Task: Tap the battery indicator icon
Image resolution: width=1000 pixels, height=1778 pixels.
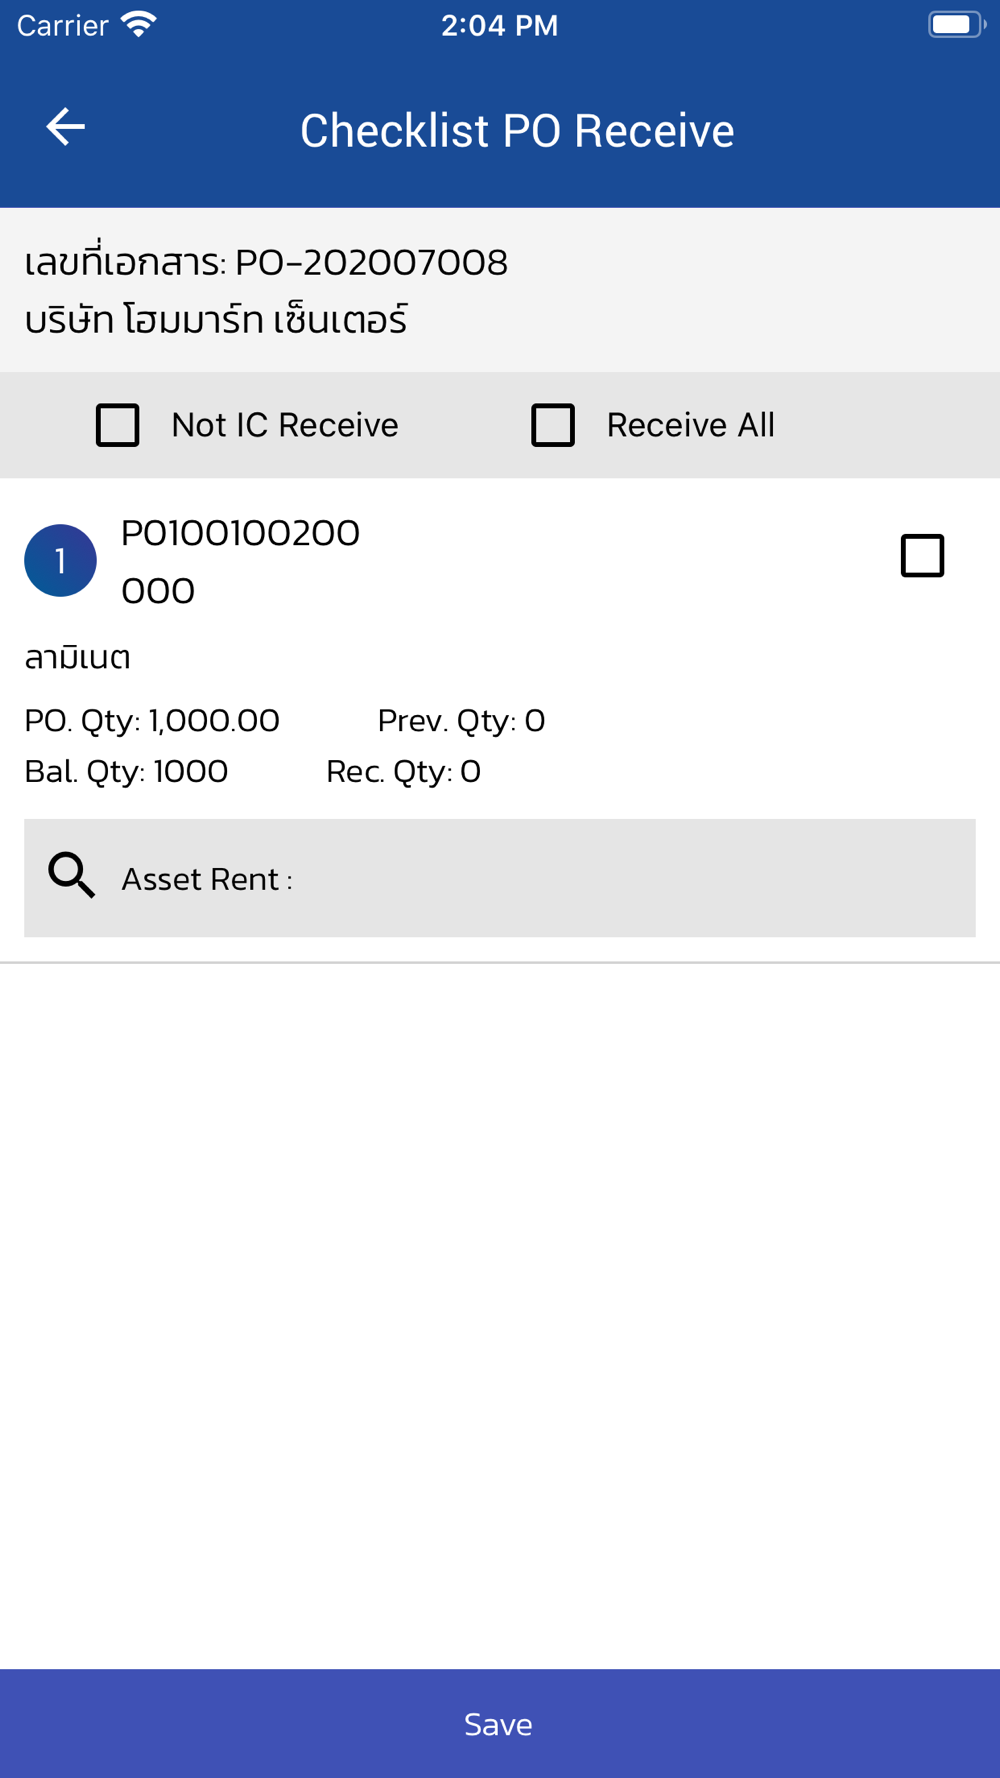Action: 955,24
